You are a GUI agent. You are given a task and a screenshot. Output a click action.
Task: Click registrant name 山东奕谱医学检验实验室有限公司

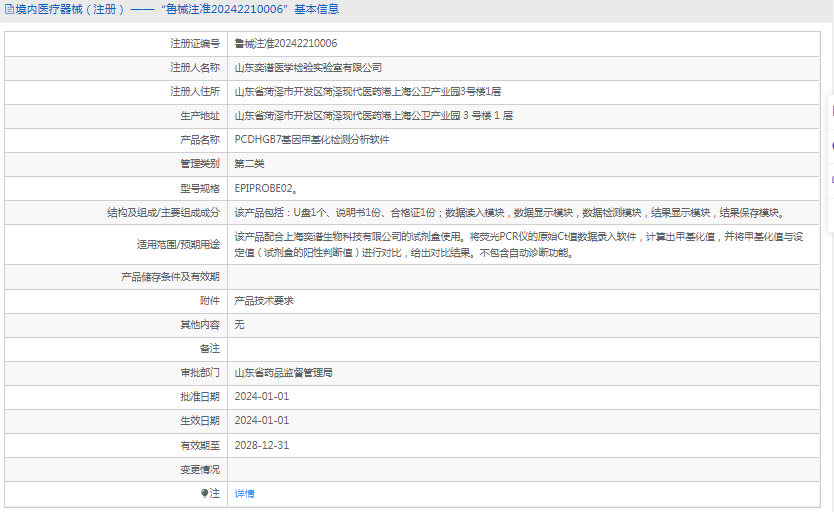308,68
